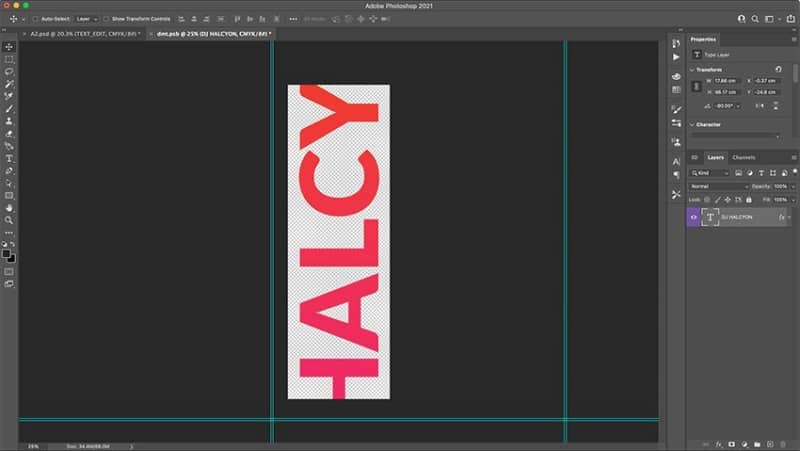
Task: Pick the Hand tool
Action: pos(9,208)
